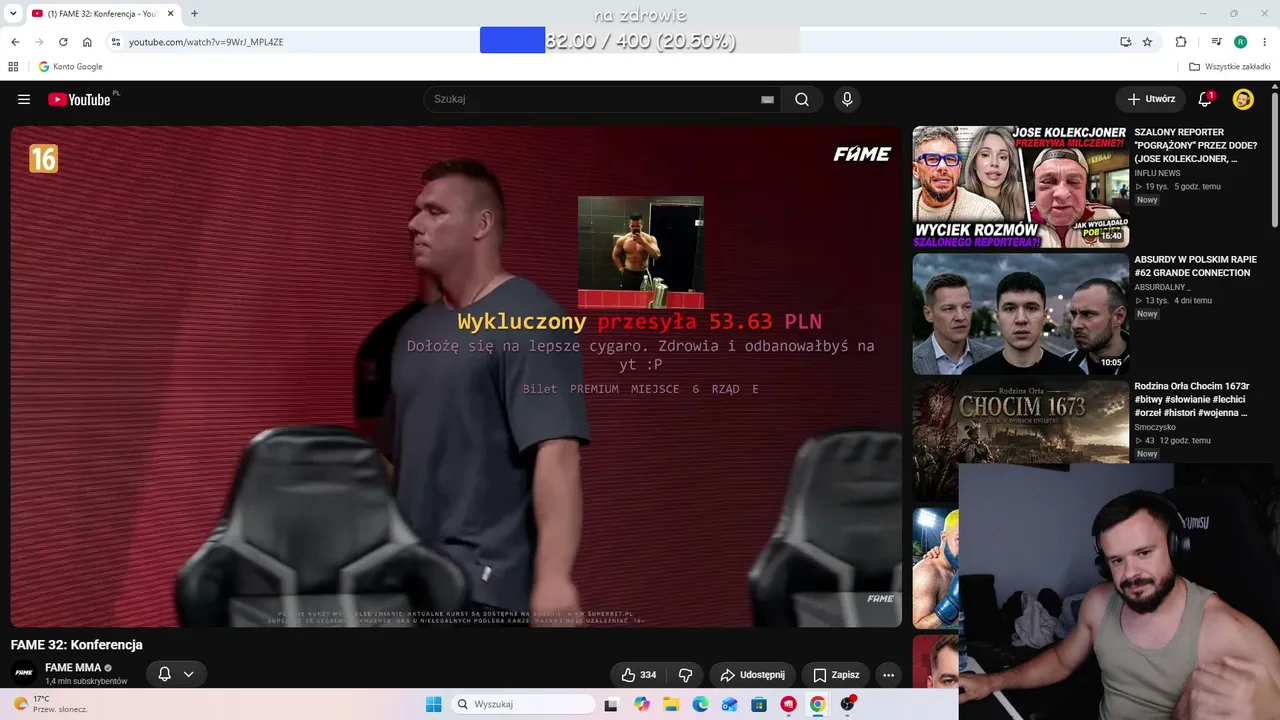The width and height of the screenshot is (1280, 720).
Task: View site information for youtube.com
Action: coord(116,42)
